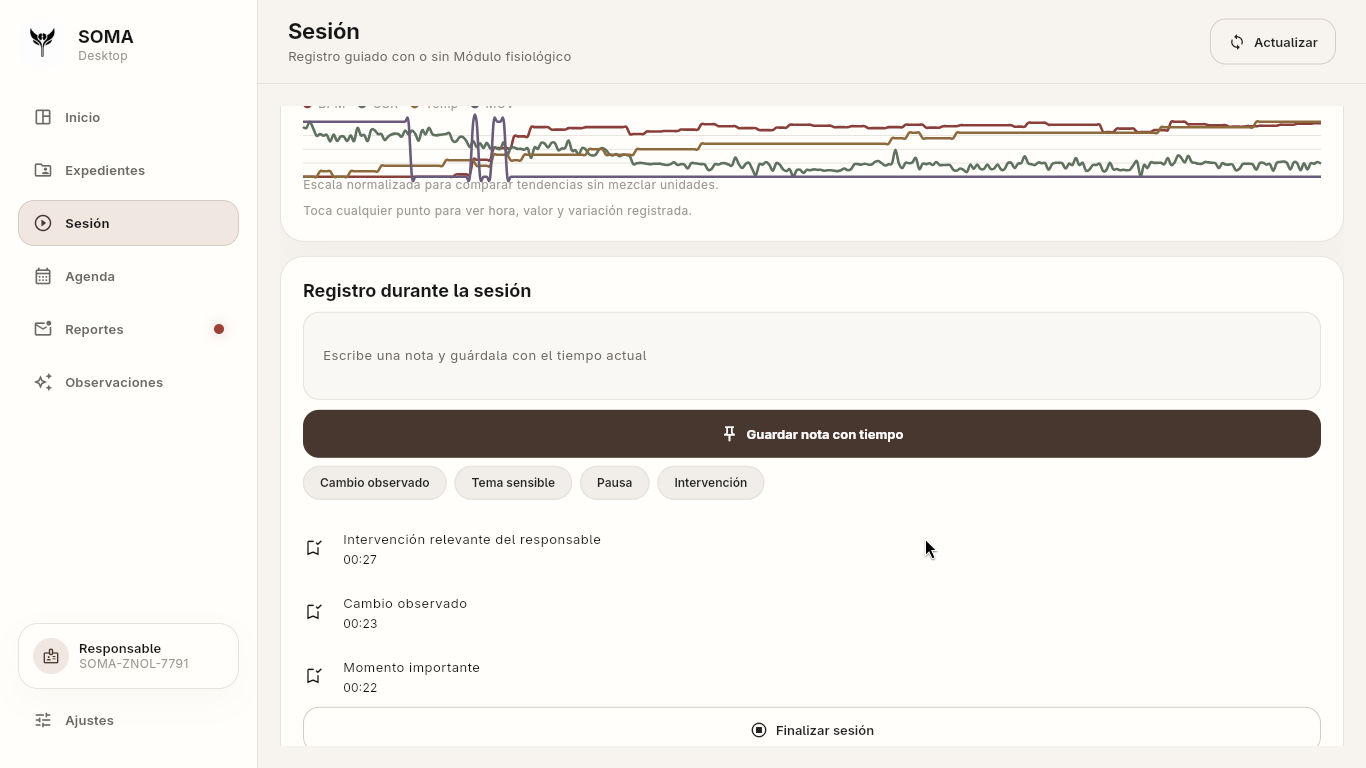Focus the session note text field
The width and height of the screenshot is (1366, 768).
coord(811,356)
